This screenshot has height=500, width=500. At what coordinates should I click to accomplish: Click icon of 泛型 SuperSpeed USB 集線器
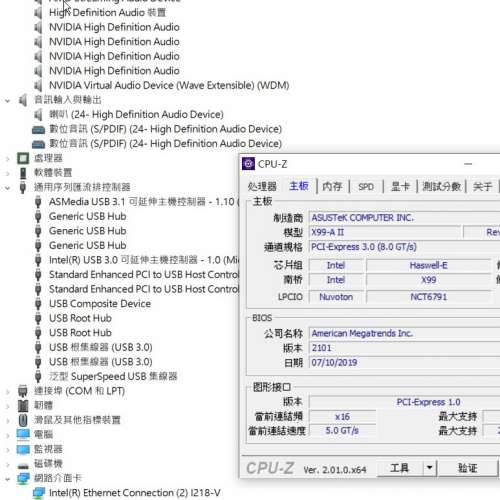coord(38,377)
